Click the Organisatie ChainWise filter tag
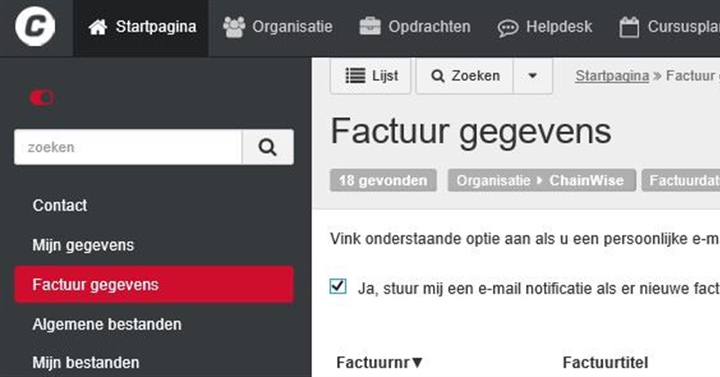 542,180
